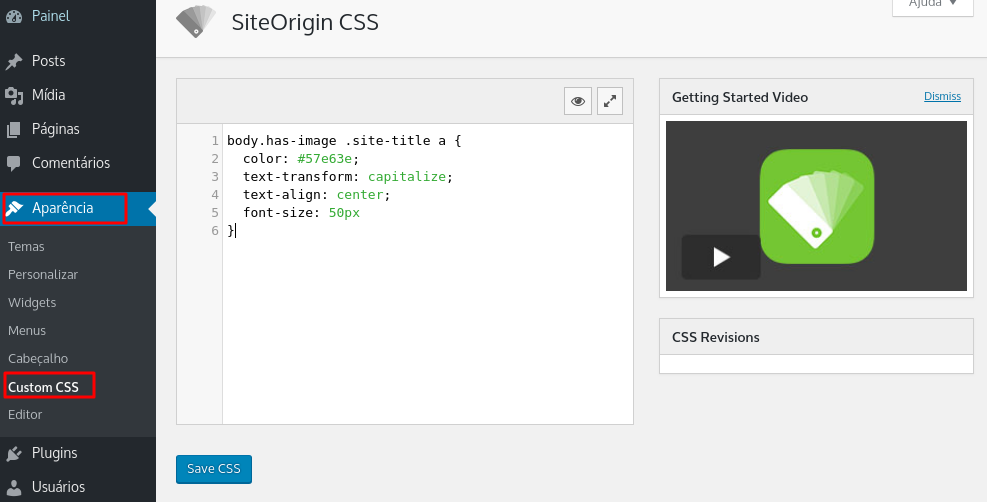Open the Widgets submenu item
The image size is (987, 502).
coord(32,303)
